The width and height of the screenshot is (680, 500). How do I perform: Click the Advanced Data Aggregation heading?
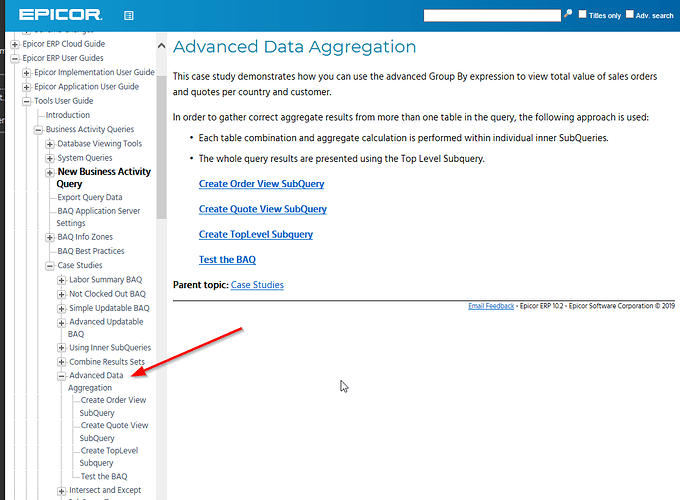(294, 47)
